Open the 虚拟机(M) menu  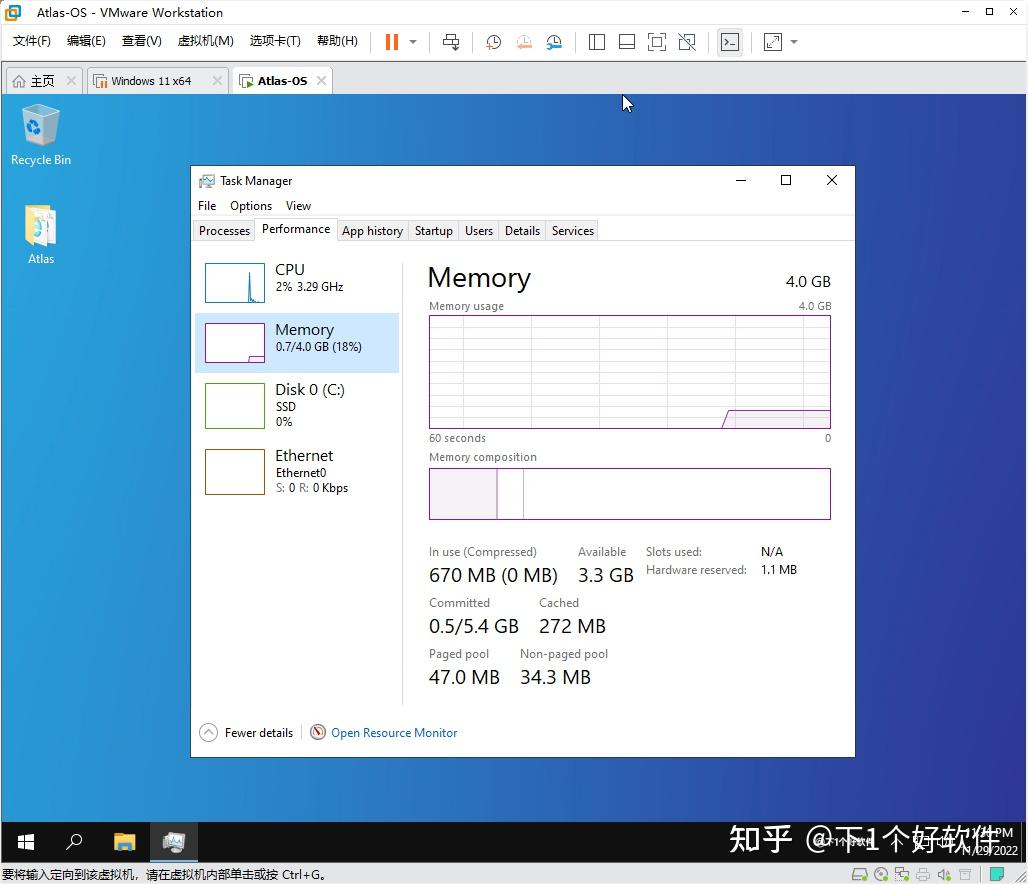coord(205,41)
